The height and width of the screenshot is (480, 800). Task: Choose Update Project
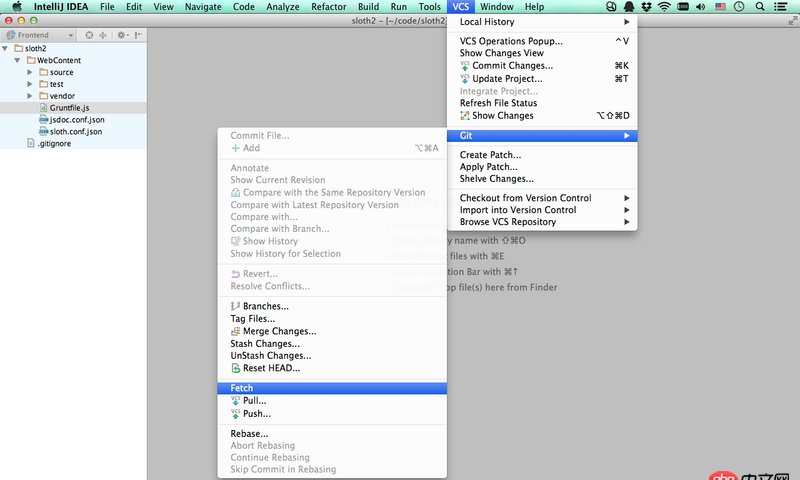pyautogui.click(x=542, y=79)
